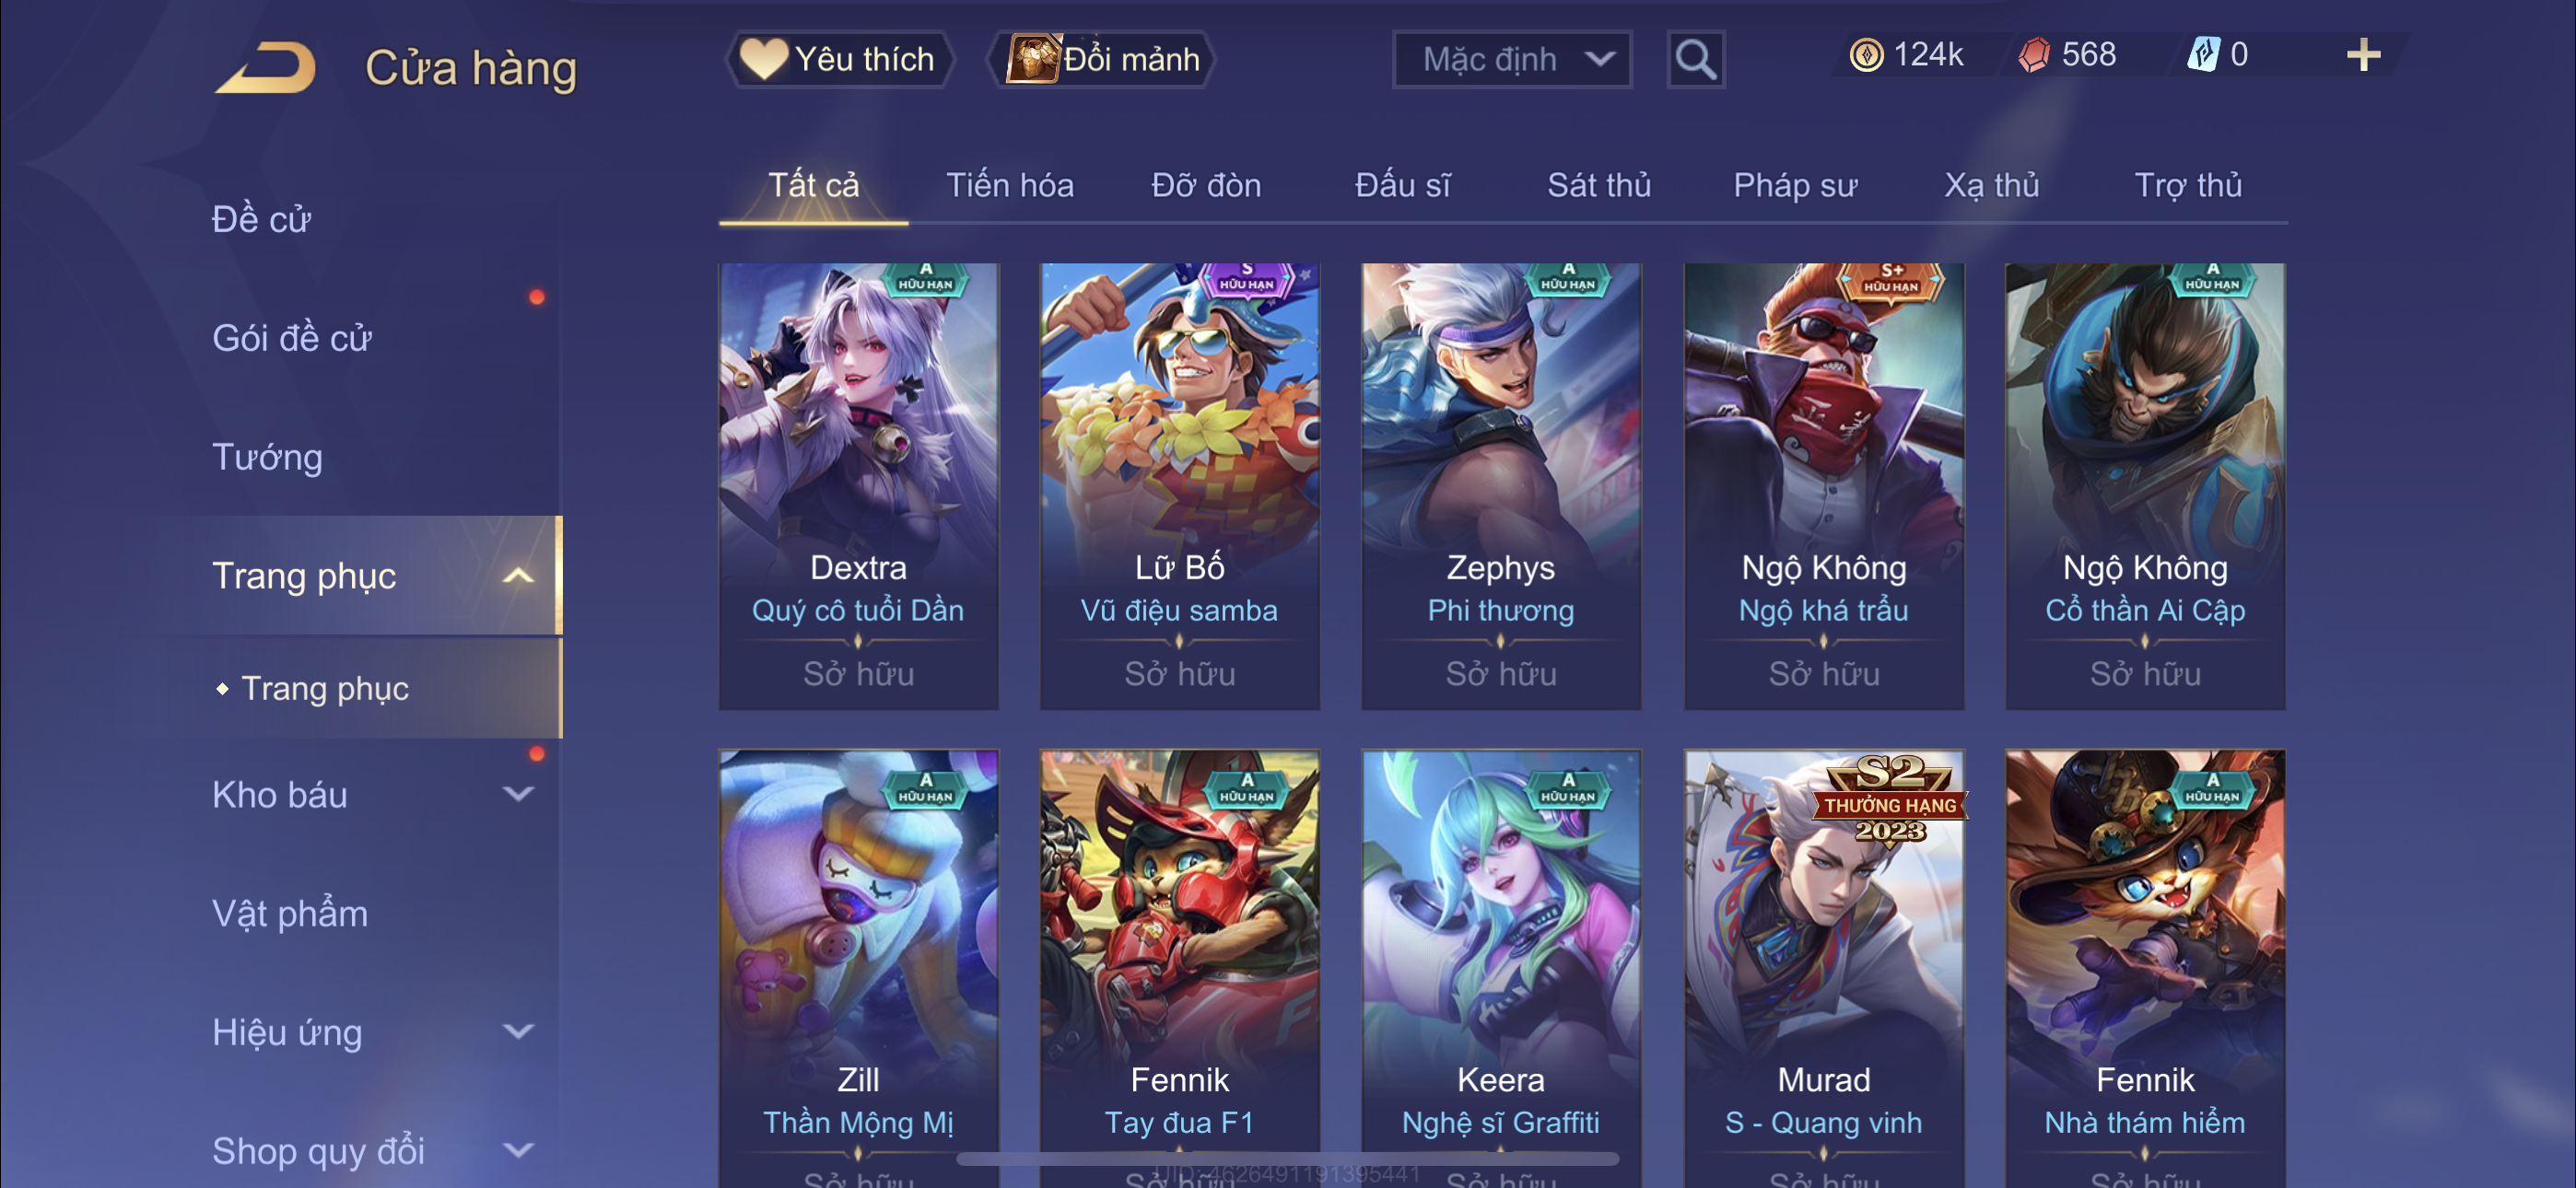Screen dimensions: 2576x1188
Task: Expand the Kho báu sidebar section
Action: coord(517,795)
